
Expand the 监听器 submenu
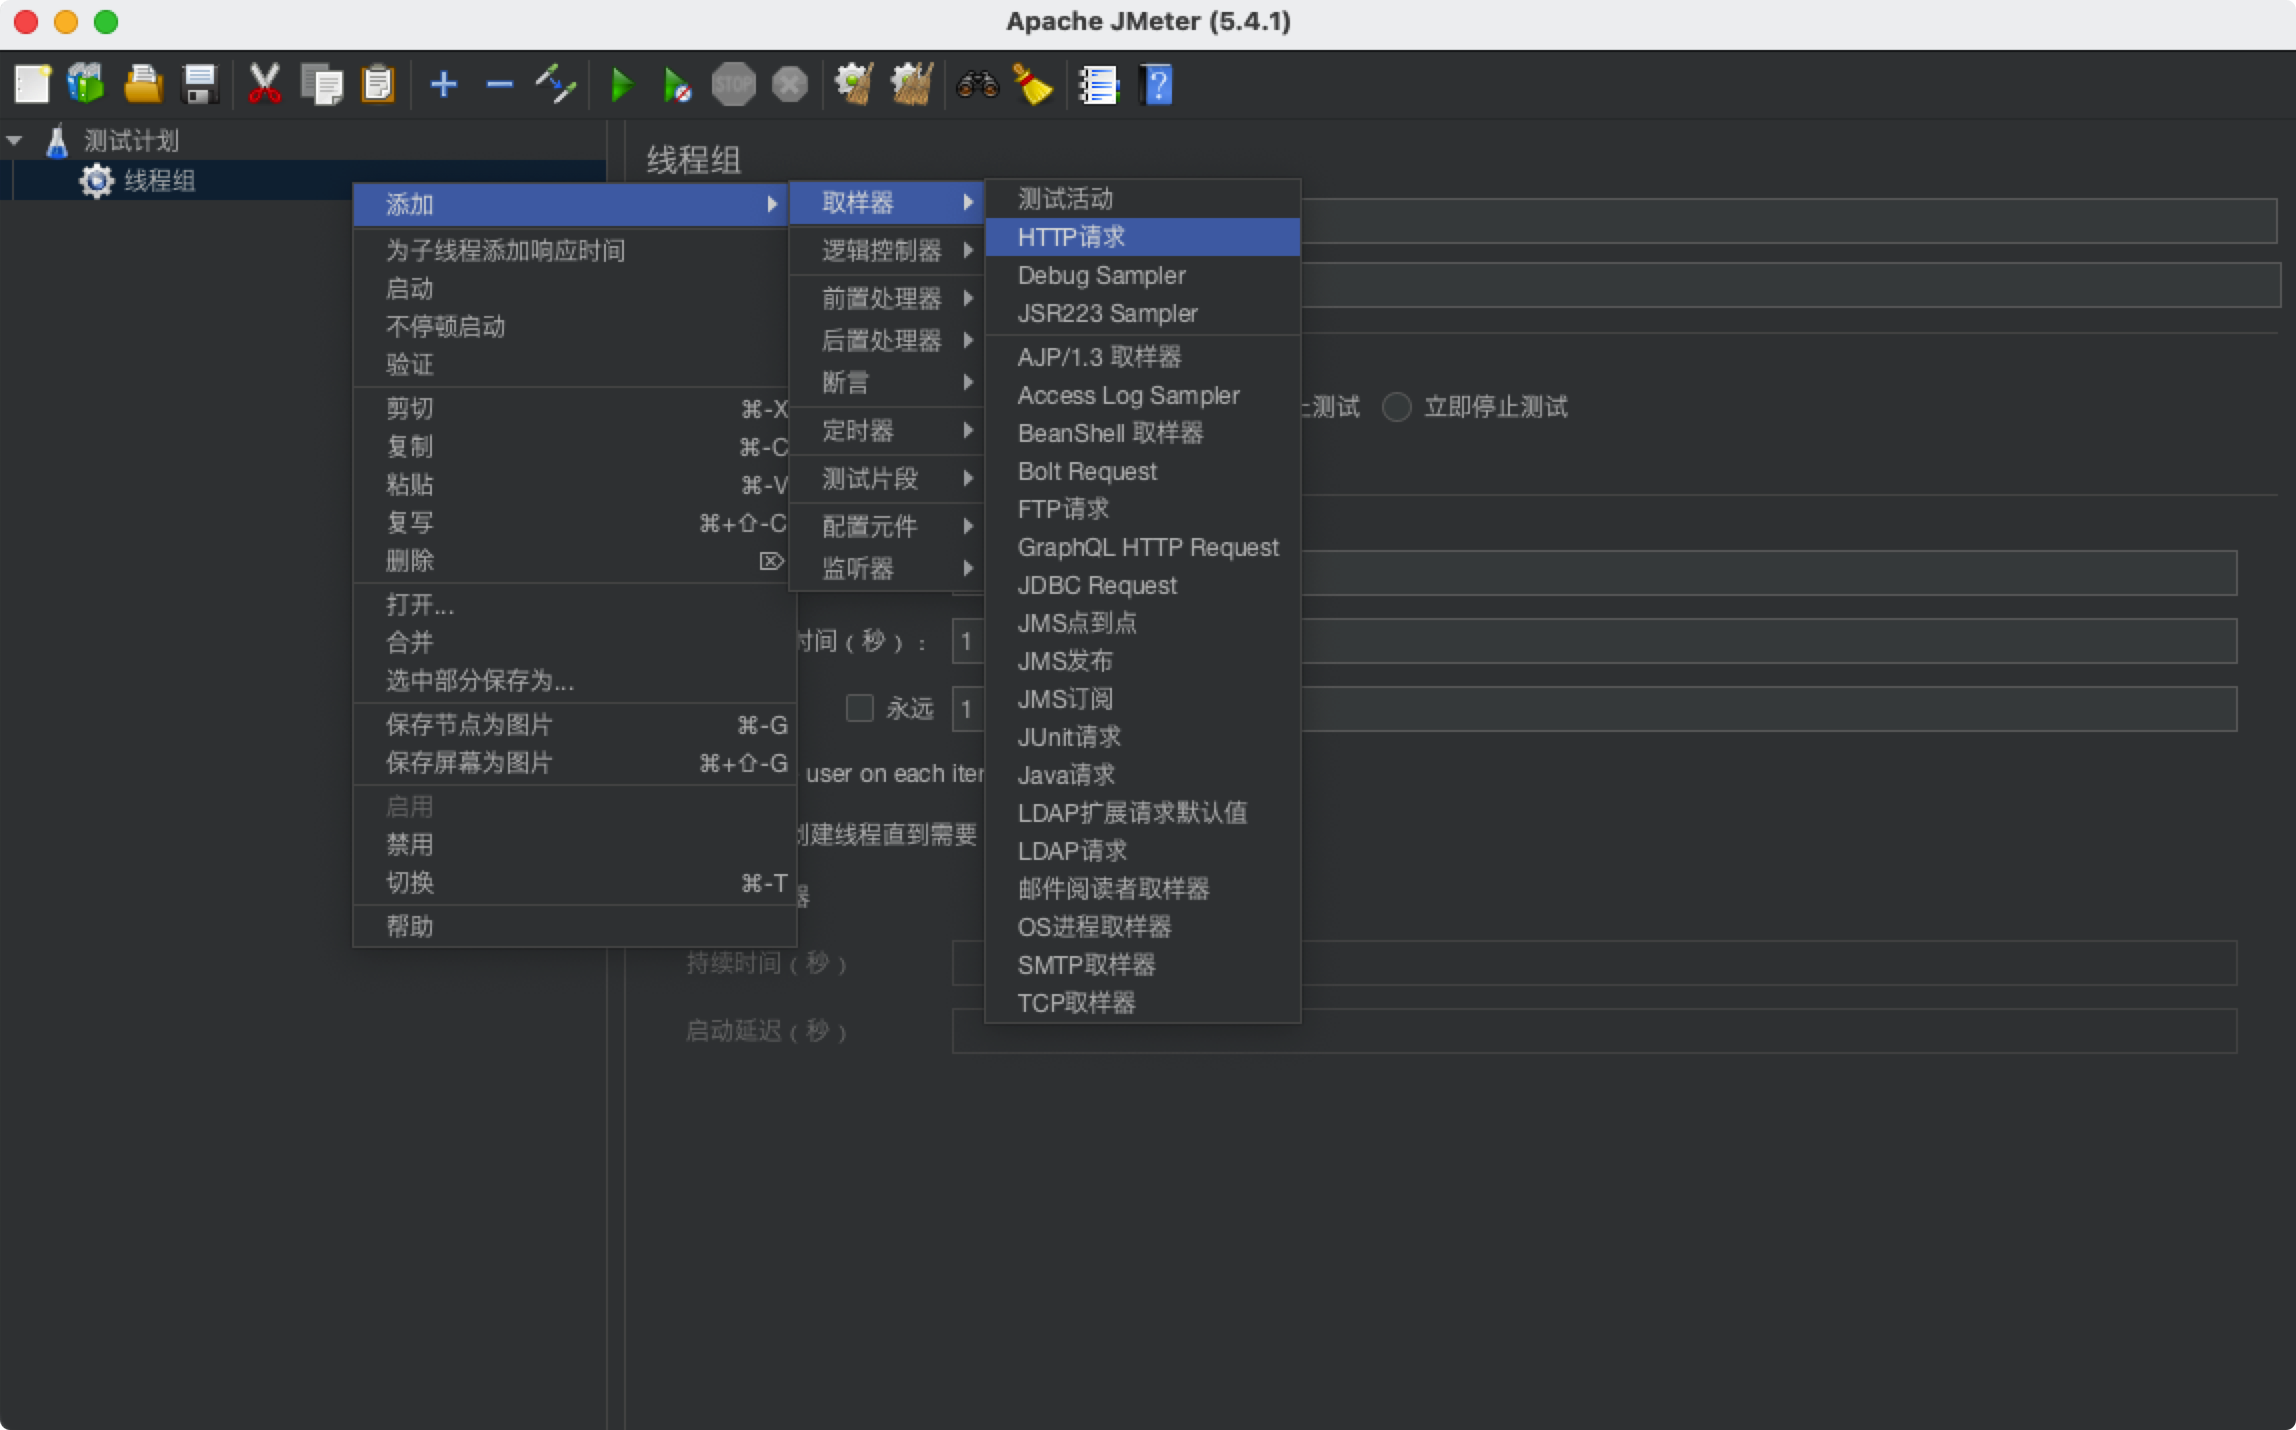coord(888,569)
